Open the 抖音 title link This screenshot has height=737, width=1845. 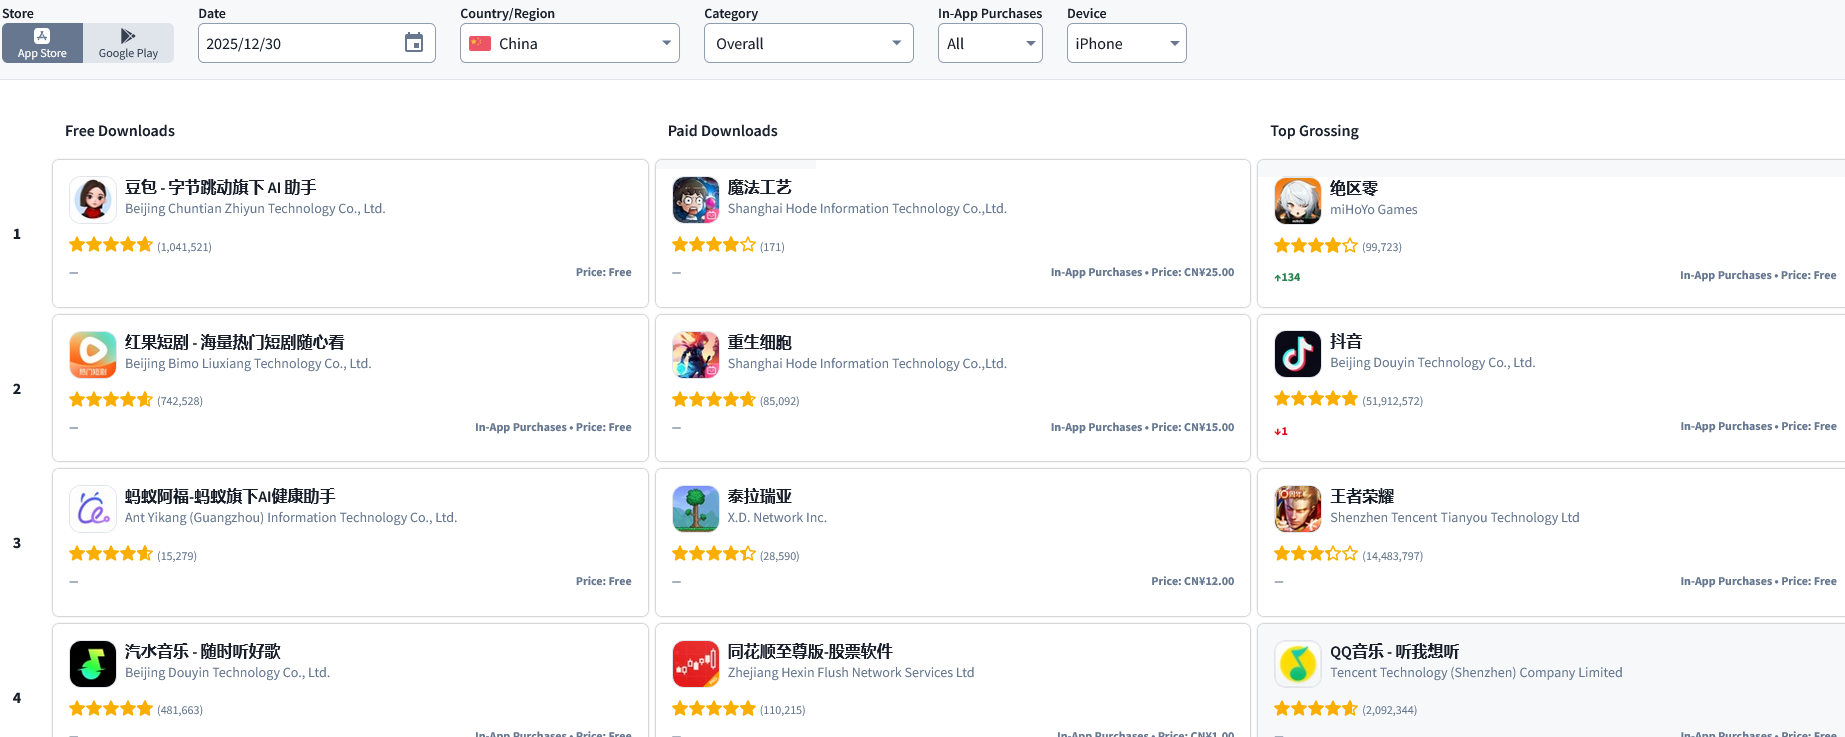click(x=1346, y=341)
